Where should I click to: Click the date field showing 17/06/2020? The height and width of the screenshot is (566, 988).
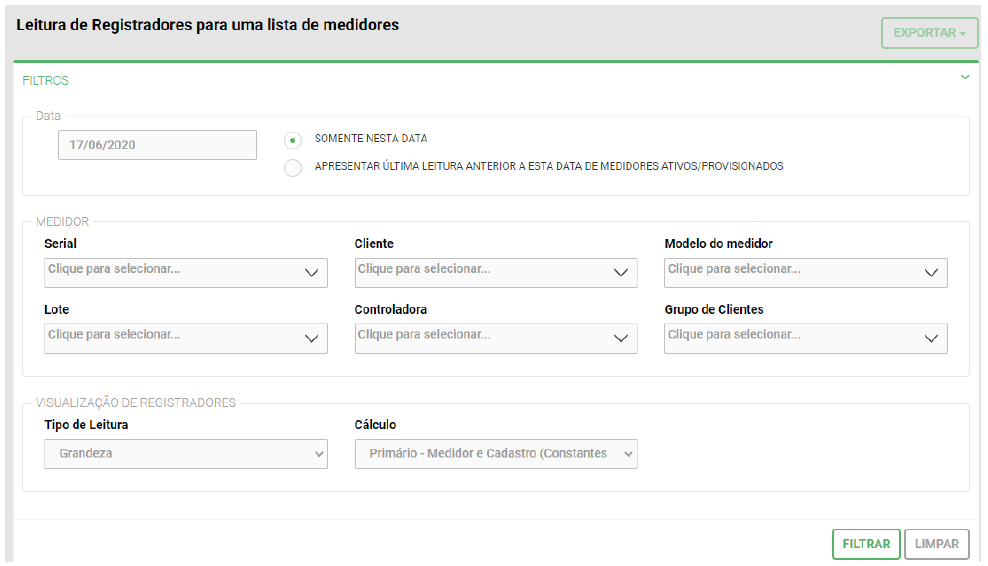click(158, 145)
